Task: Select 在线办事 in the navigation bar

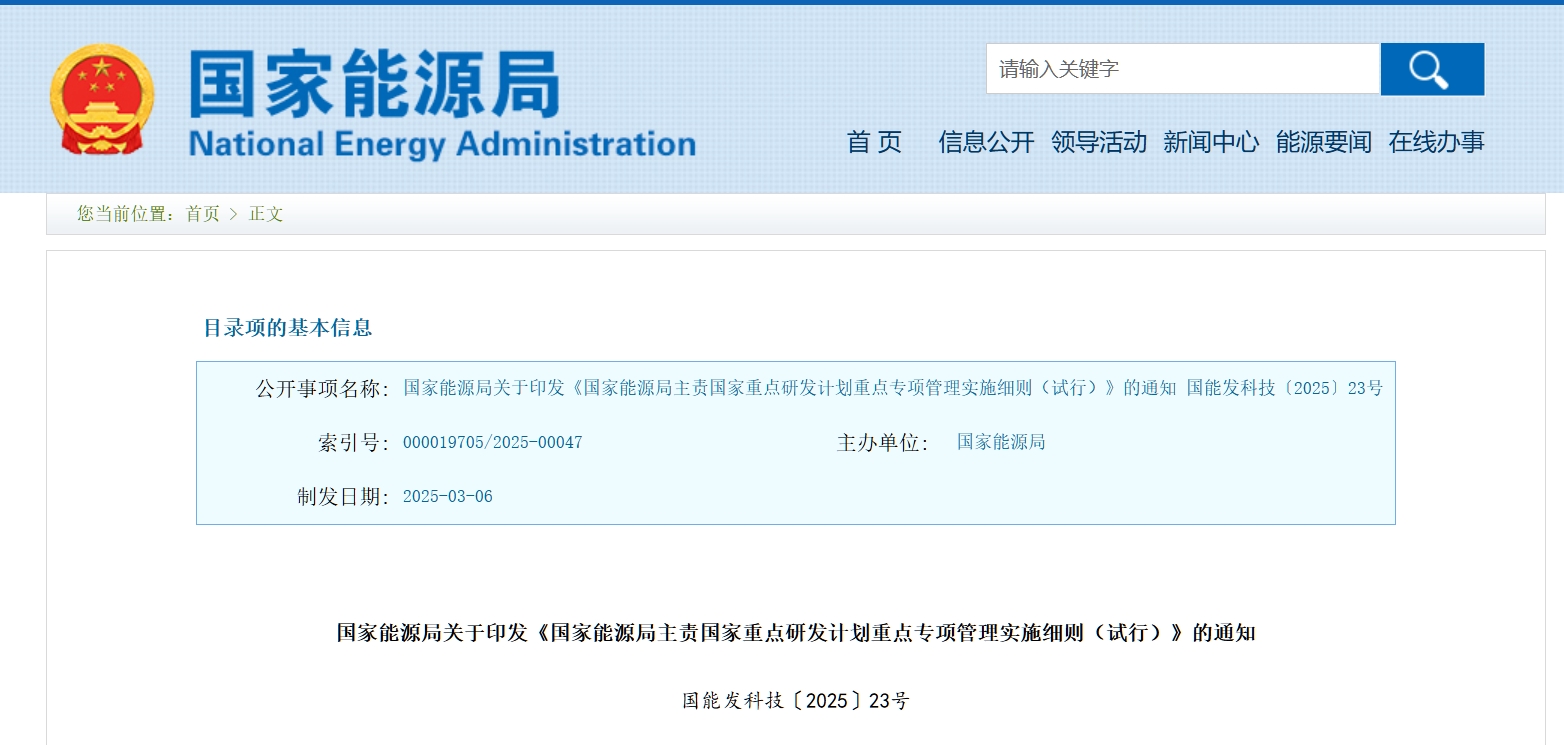Action: [x=1436, y=142]
